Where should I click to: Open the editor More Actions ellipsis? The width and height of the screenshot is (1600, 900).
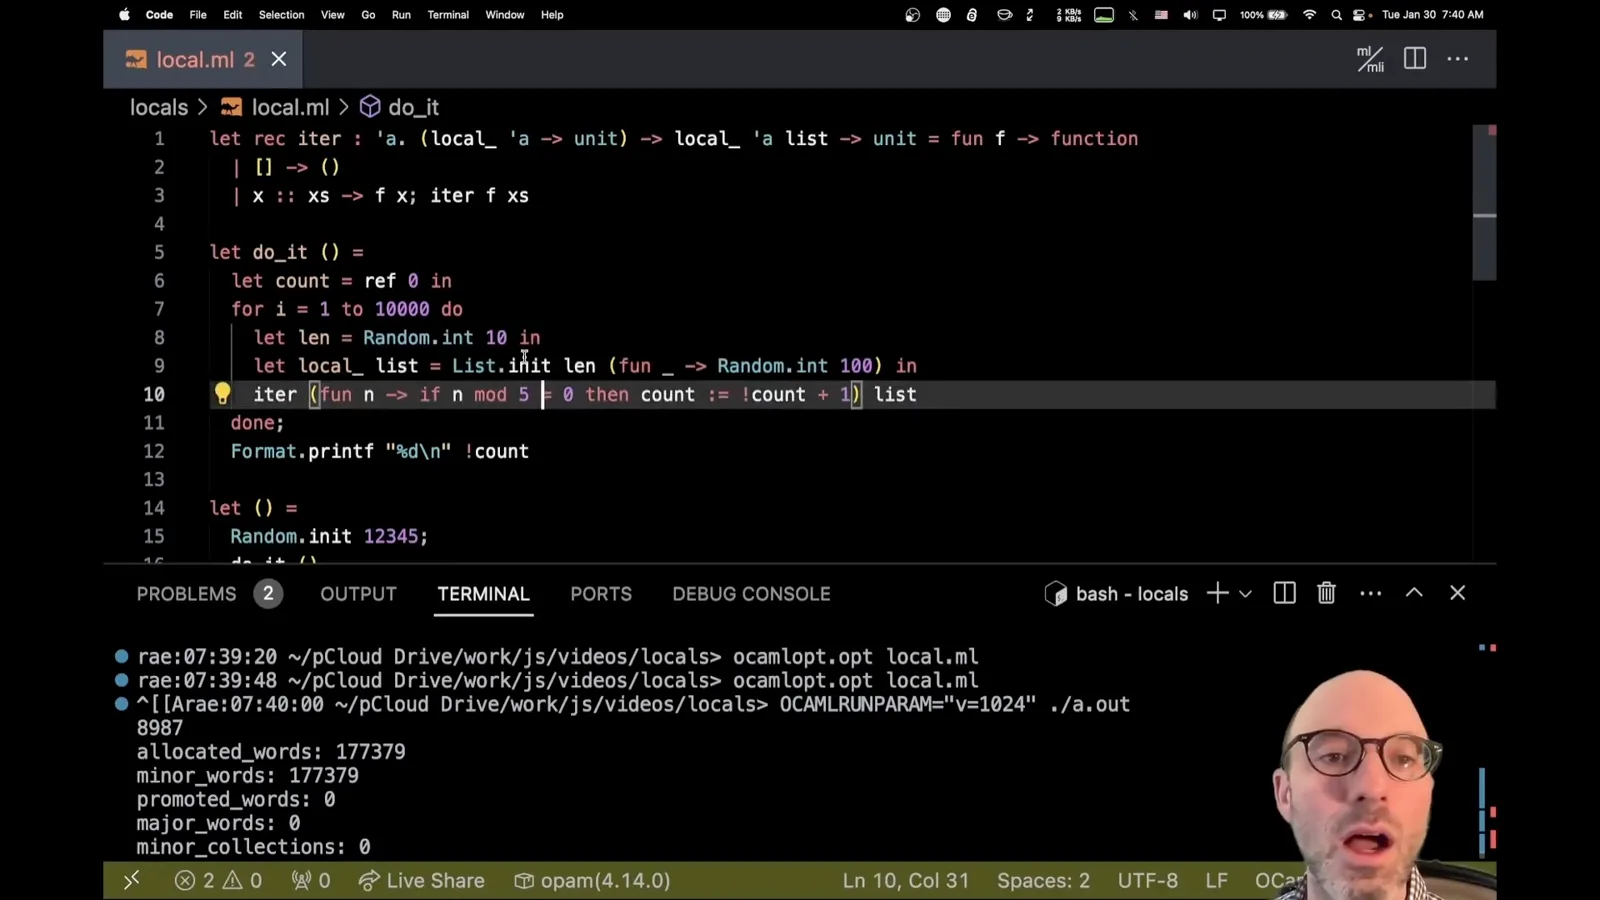pyautogui.click(x=1458, y=59)
